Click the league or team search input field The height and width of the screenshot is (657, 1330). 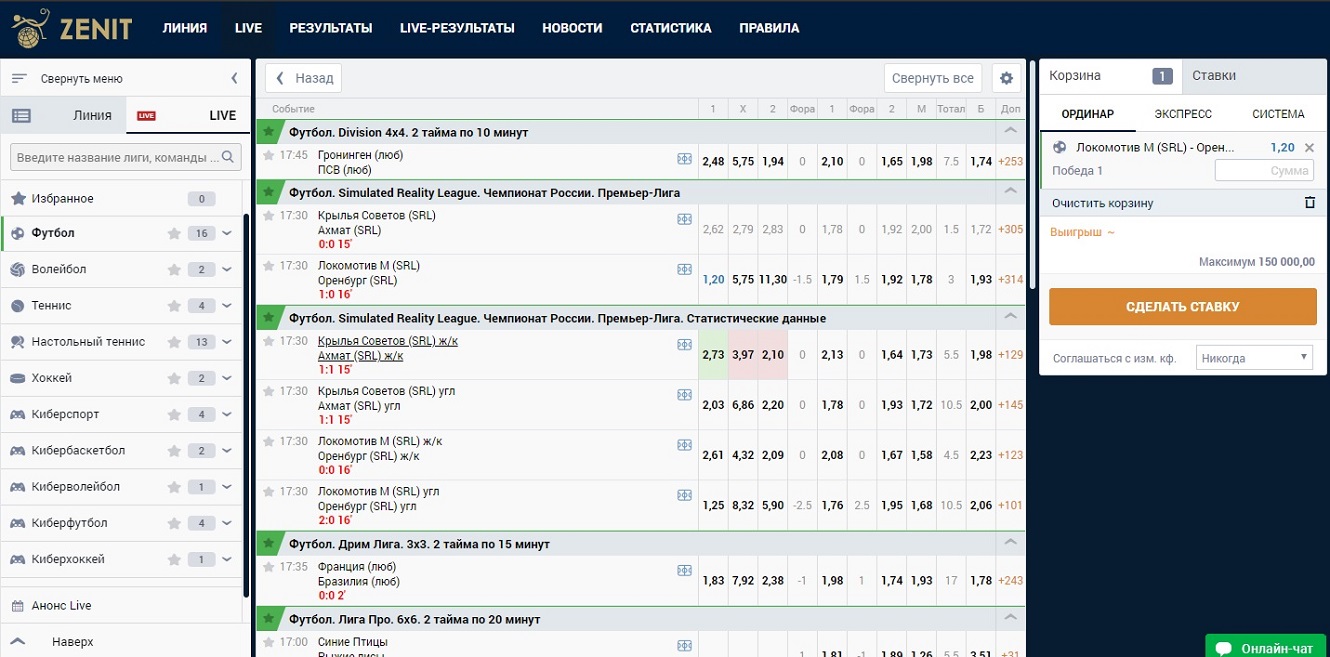point(118,157)
